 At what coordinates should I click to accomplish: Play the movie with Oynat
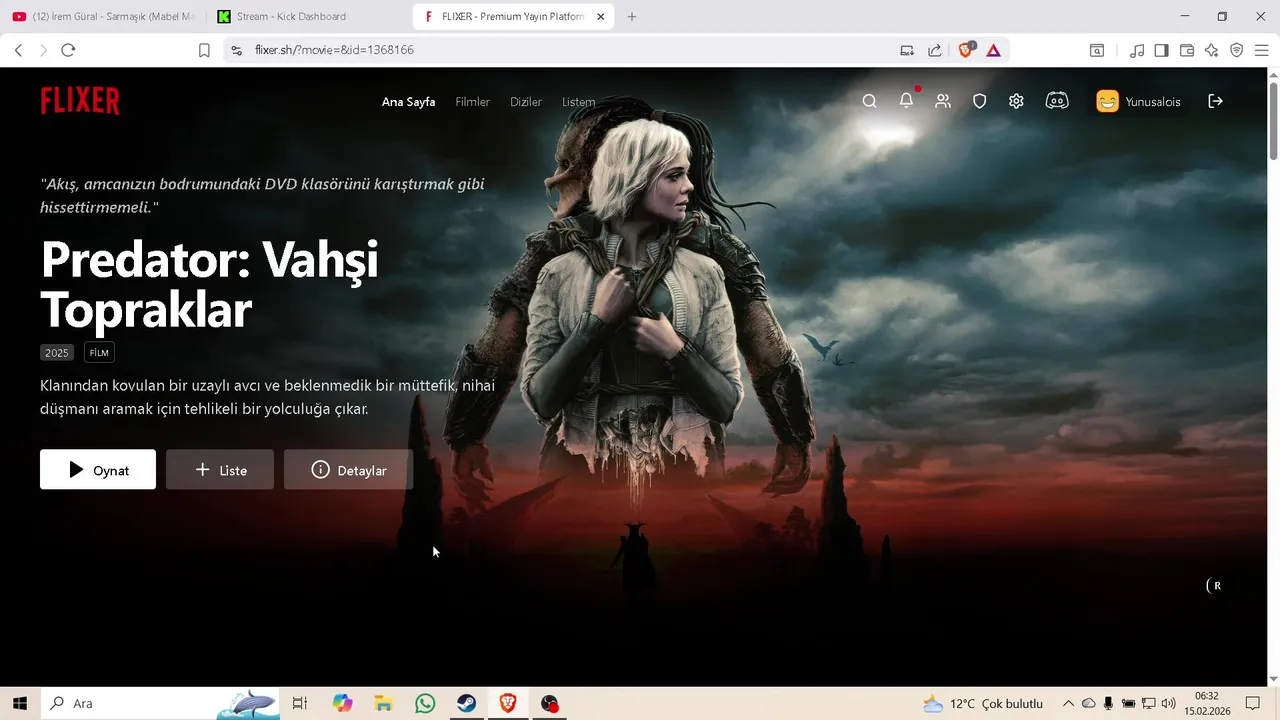coord(98,470)
